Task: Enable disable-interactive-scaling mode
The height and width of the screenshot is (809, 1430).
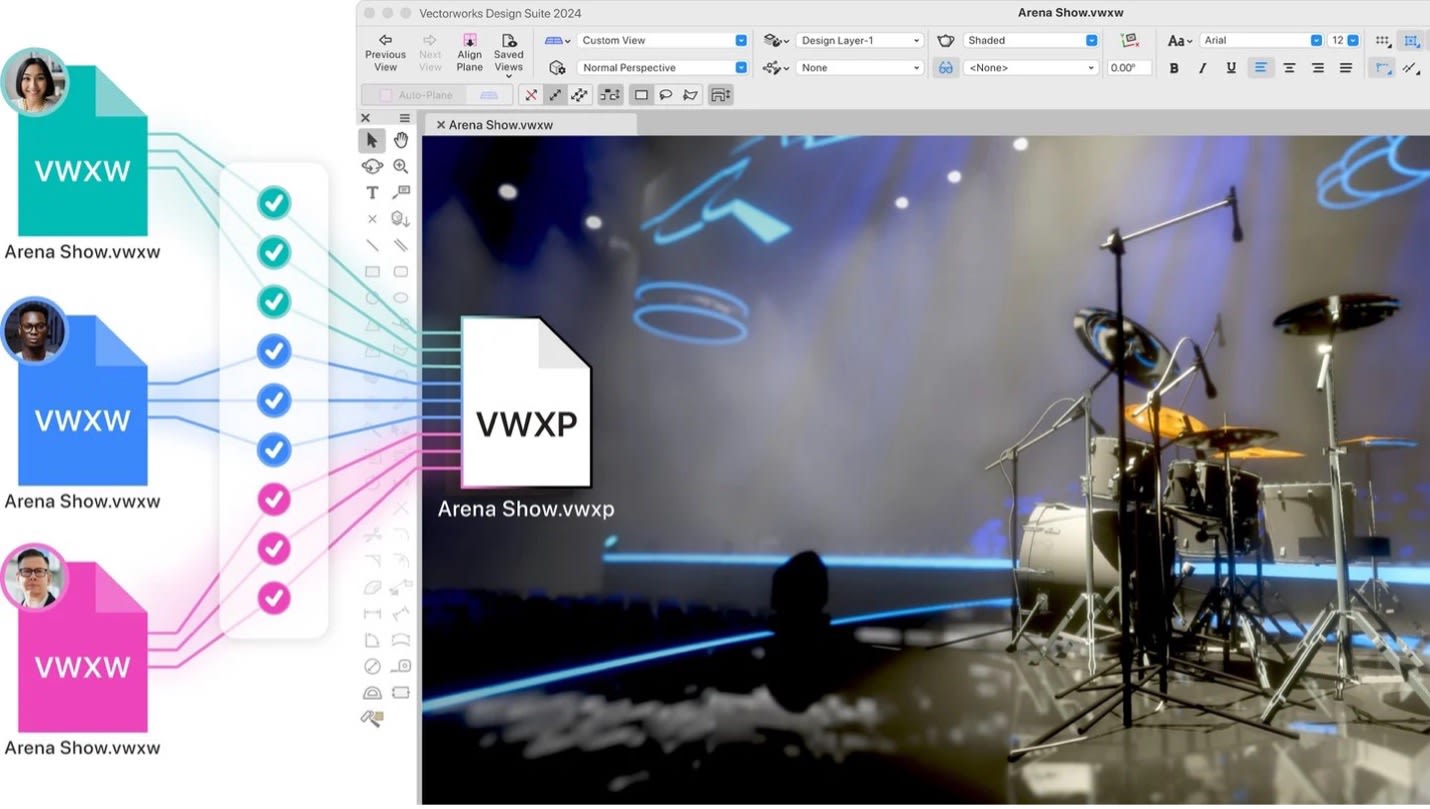Action: [x=531, y=95]
